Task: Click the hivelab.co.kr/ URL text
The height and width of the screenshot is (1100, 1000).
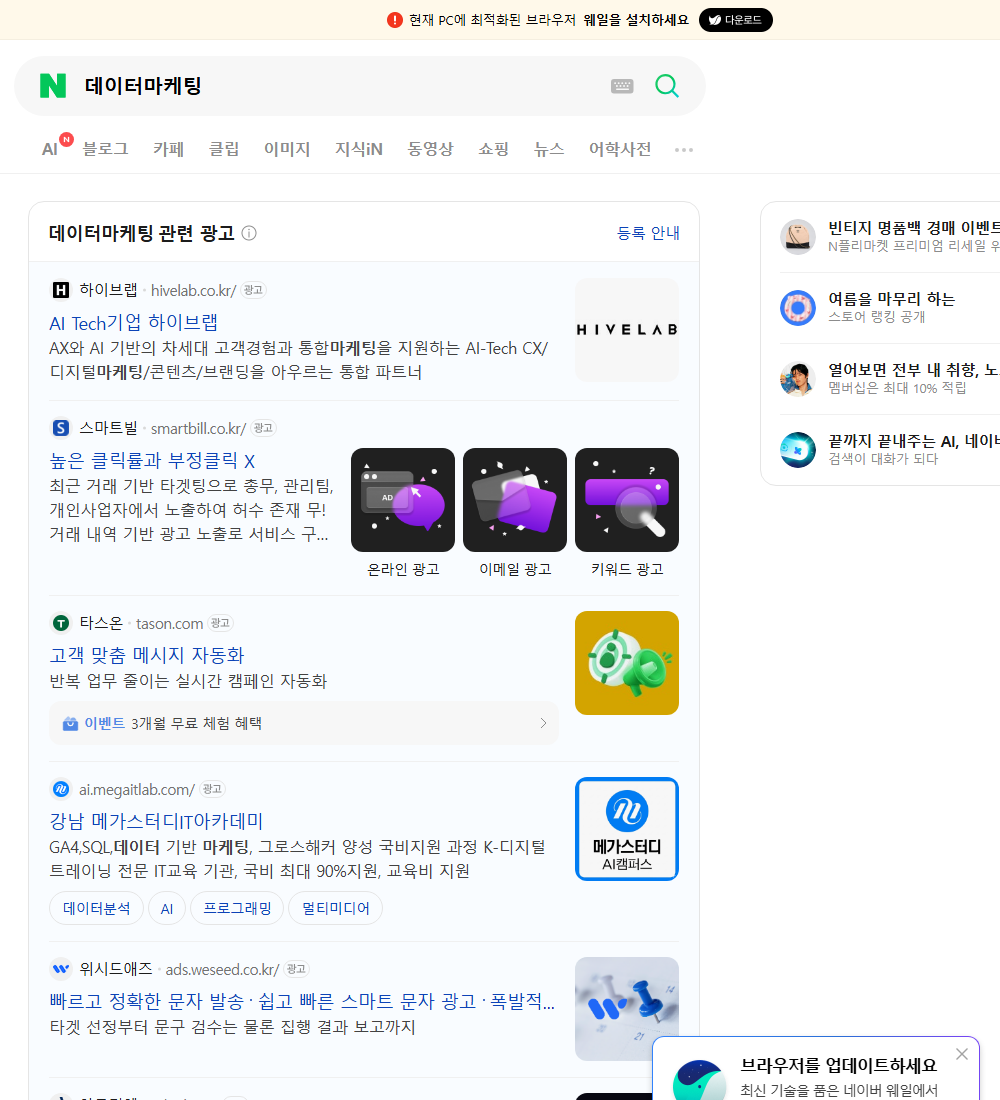Action: (x=194, y=290)
